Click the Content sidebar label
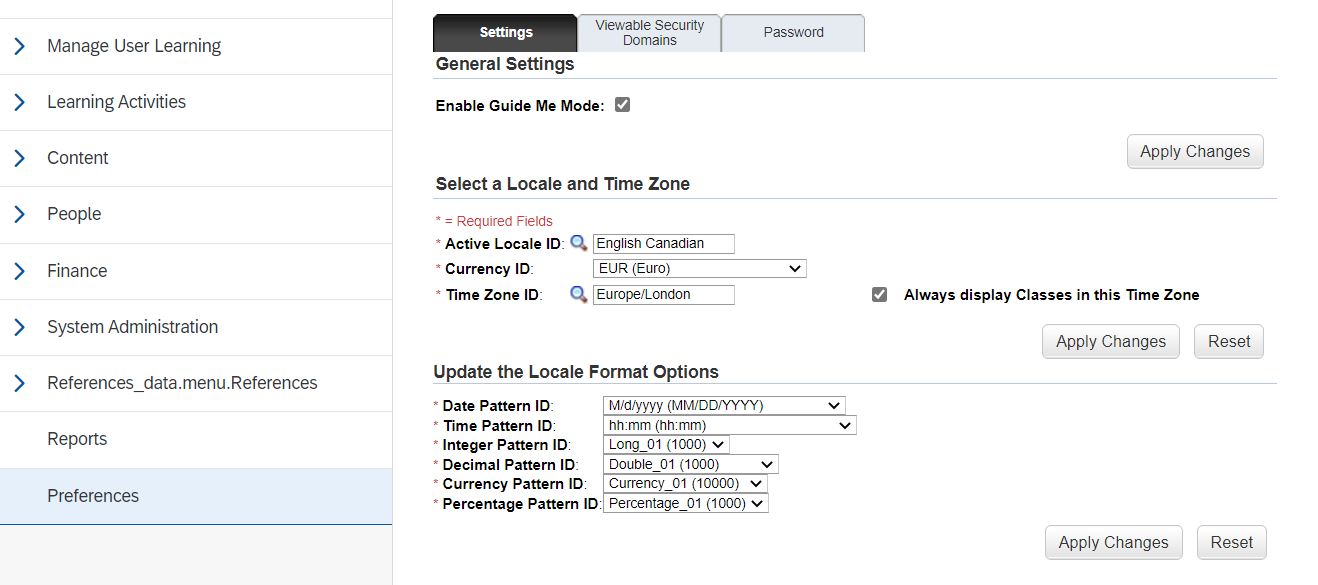 point(78,158)
